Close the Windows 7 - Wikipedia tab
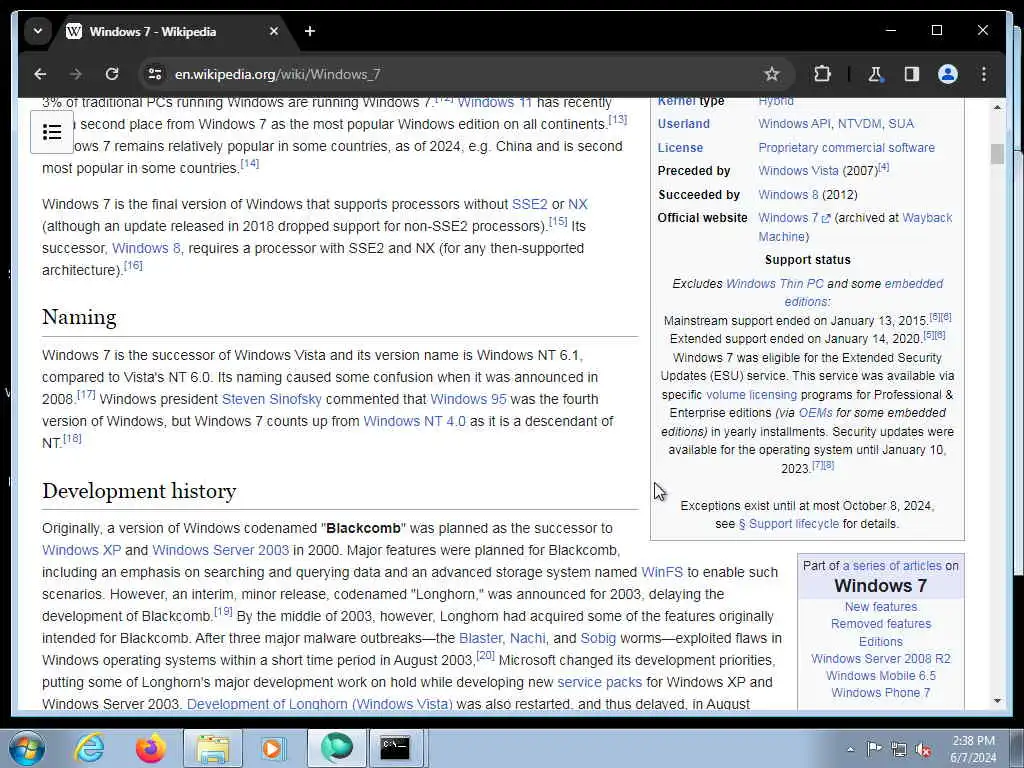 [x=274, y=31]
